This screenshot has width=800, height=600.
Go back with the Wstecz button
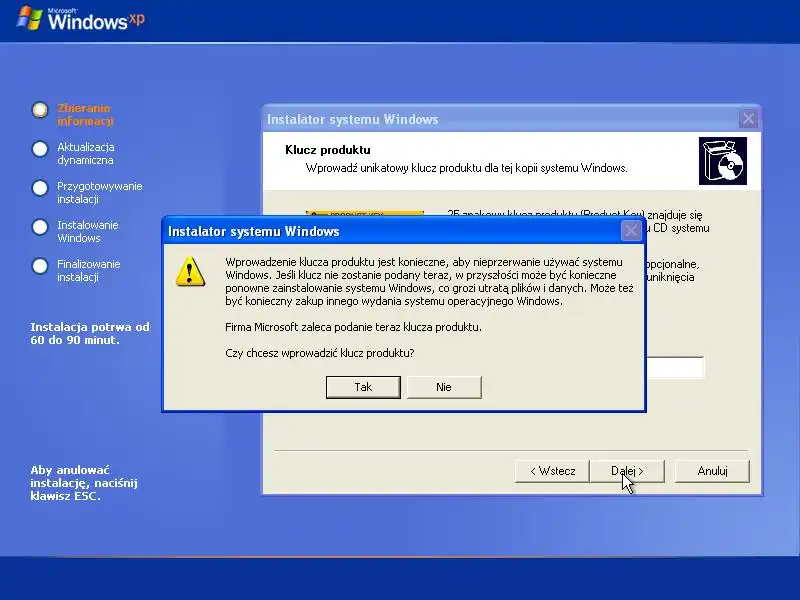coord(552,471)
